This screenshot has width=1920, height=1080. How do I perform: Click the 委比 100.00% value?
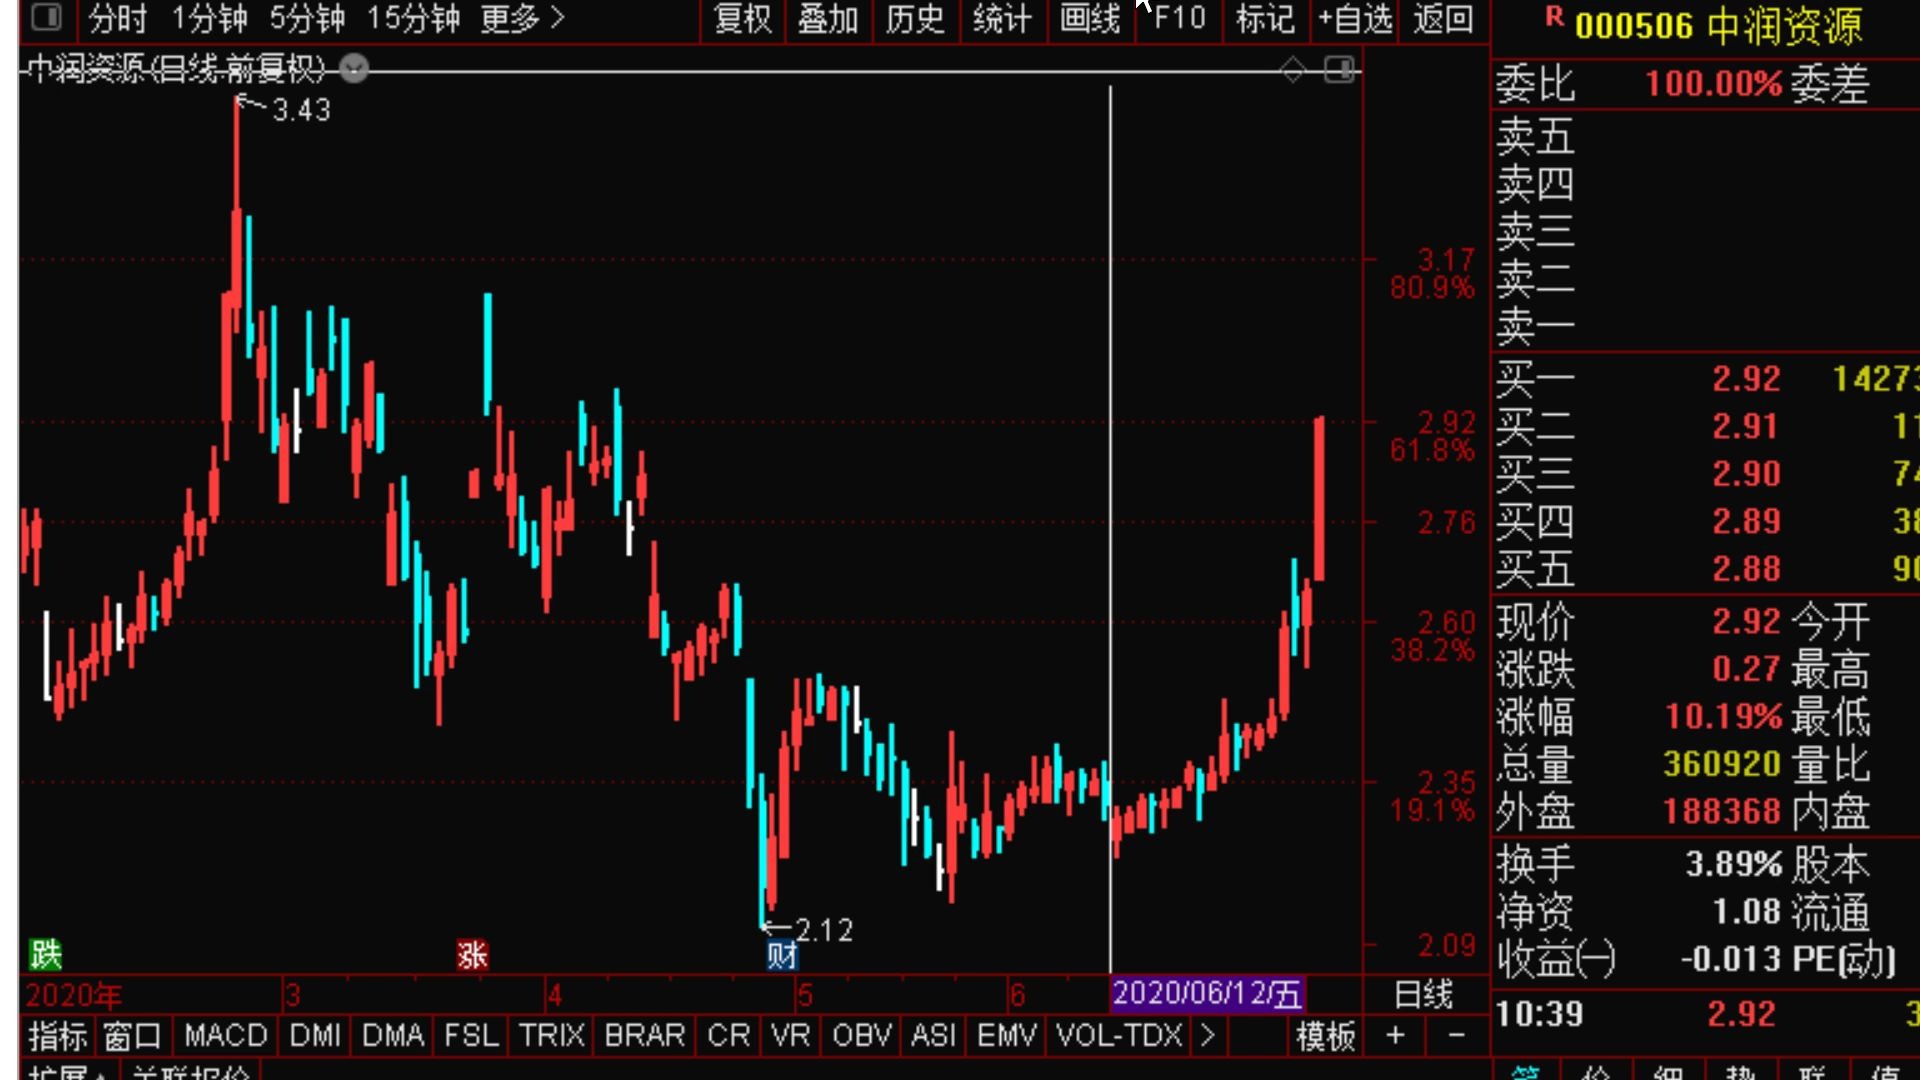(1713, 84)
